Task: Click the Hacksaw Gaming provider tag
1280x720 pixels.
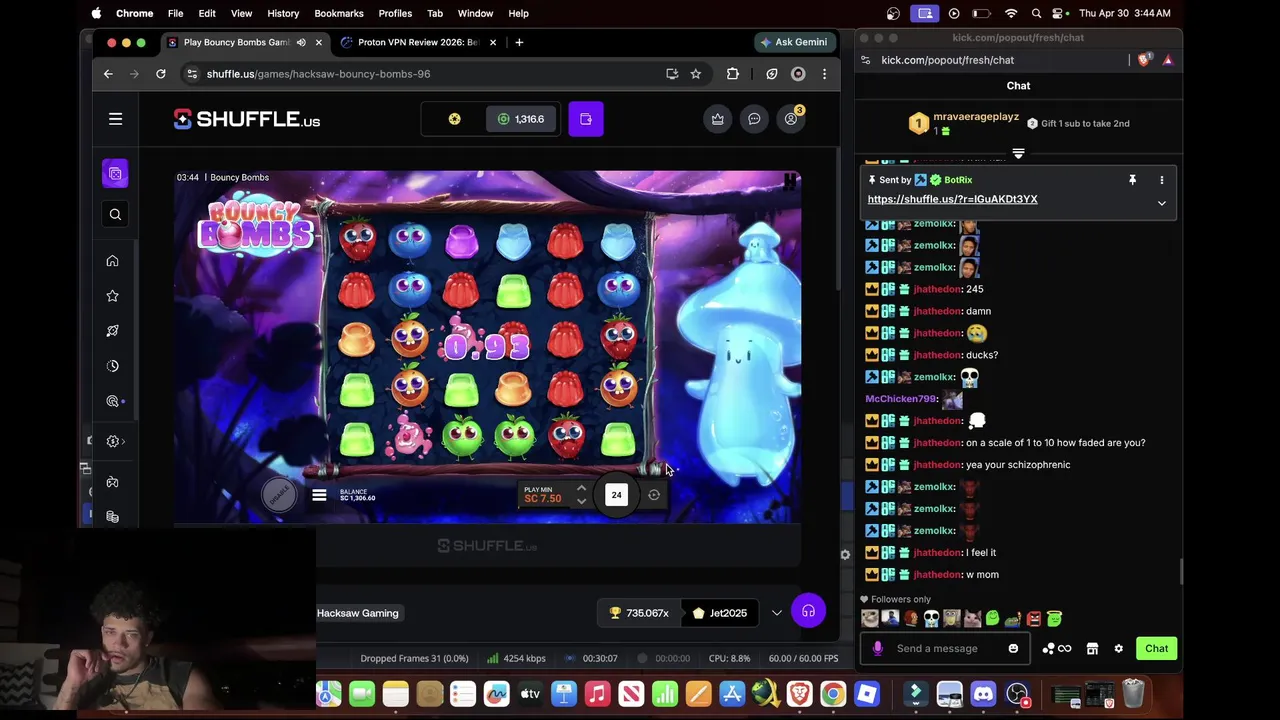Action: [357, 613]
